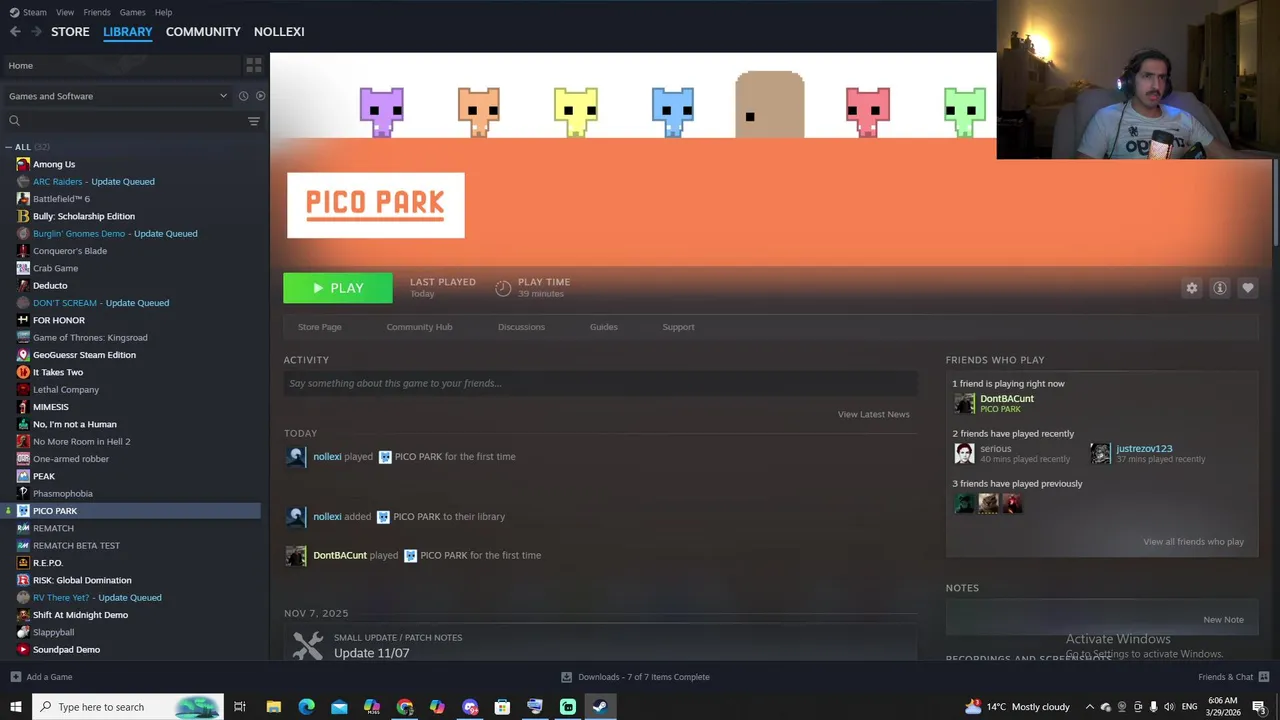Open the Support link
This screenshot has width=1280, height=720.
click(x=678, y=327)
